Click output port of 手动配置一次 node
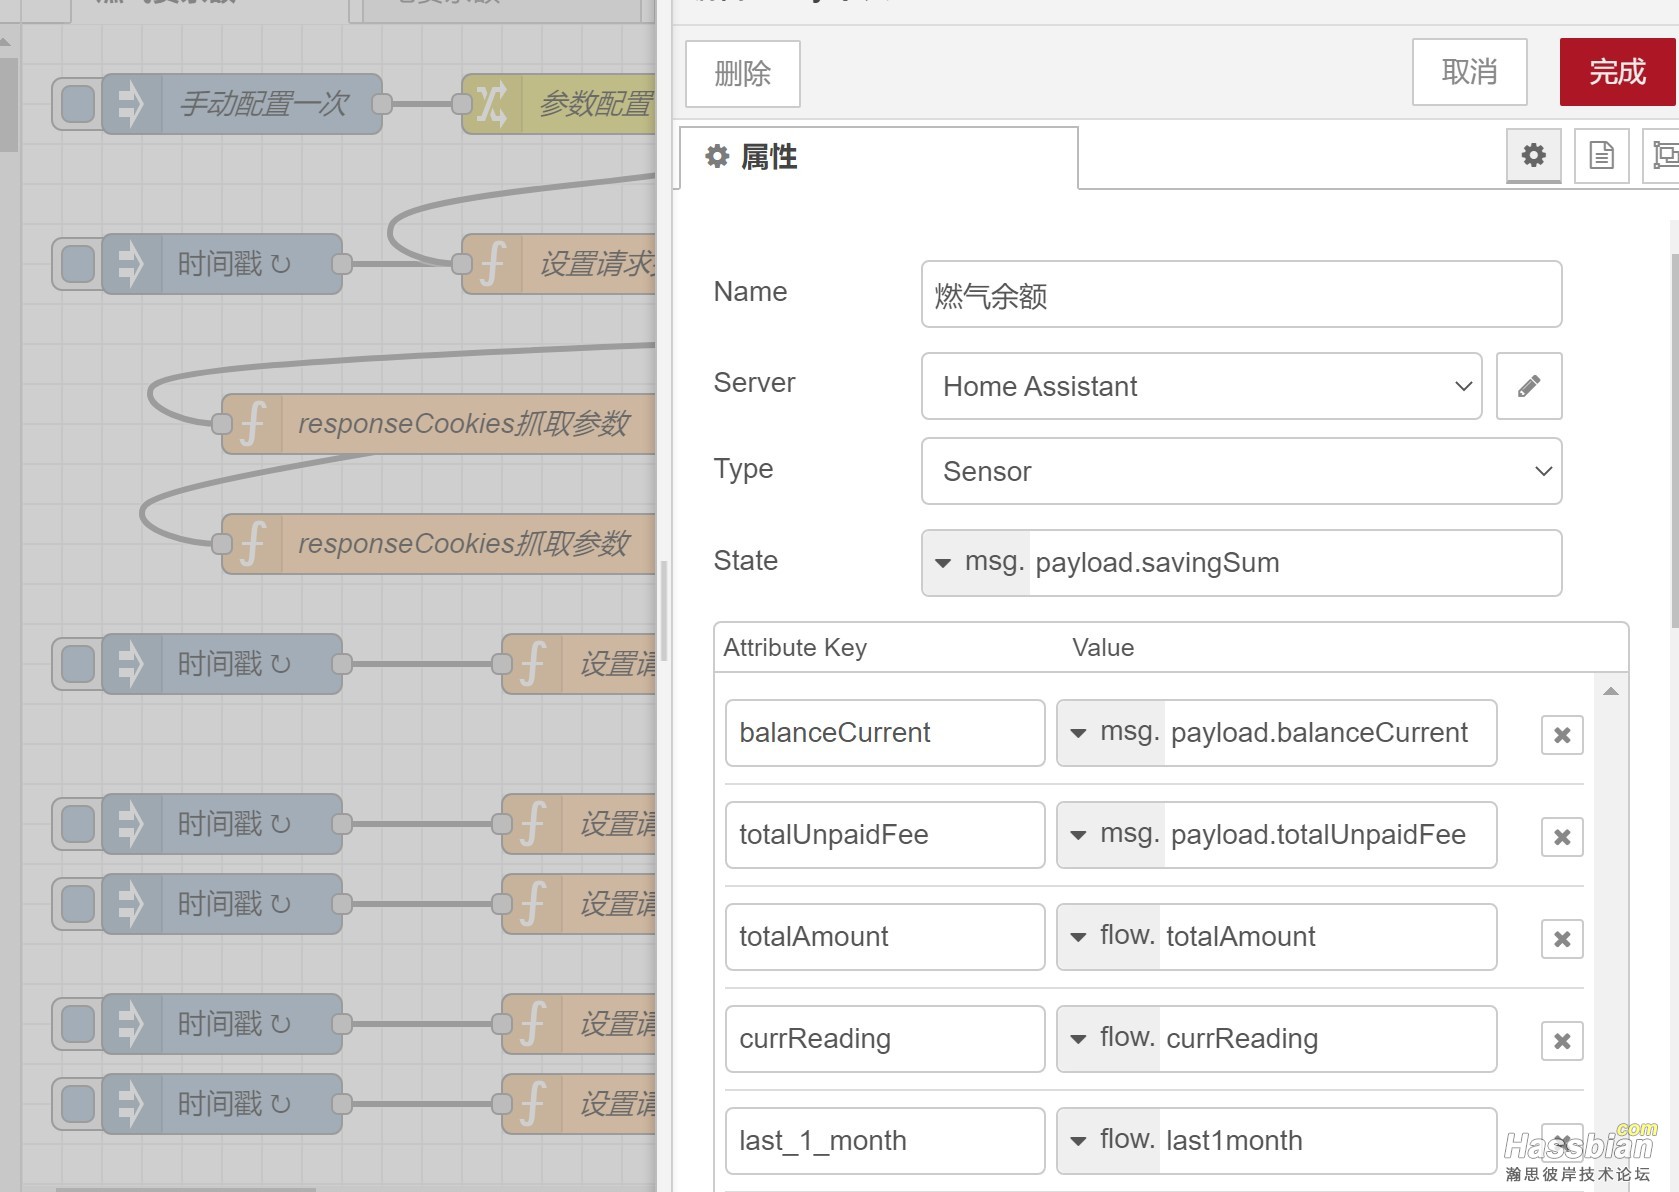The width and height of the screenshot is (1679, 1192). click(x=381, y=104)
